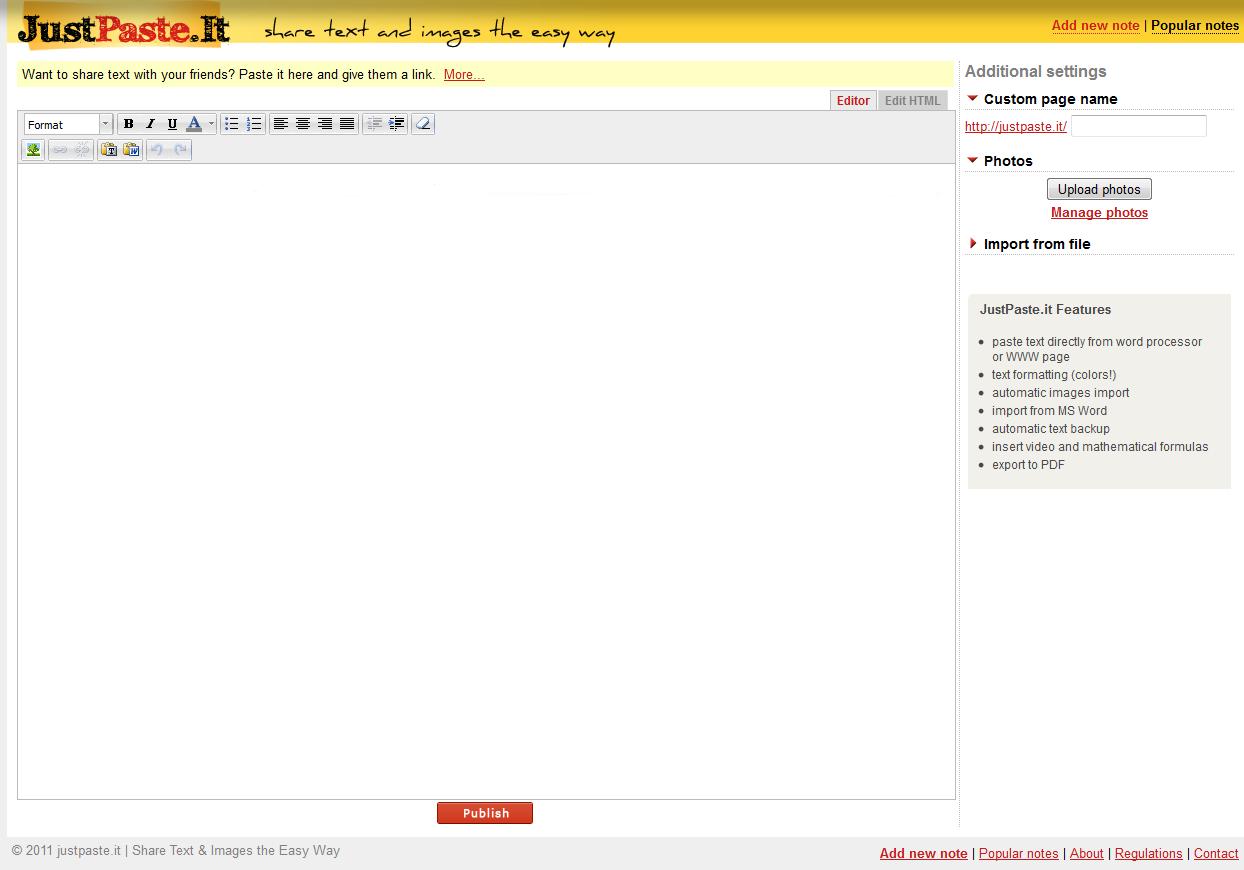
Task: Click the Paste as plain text icon
Action: click(110, 149)
